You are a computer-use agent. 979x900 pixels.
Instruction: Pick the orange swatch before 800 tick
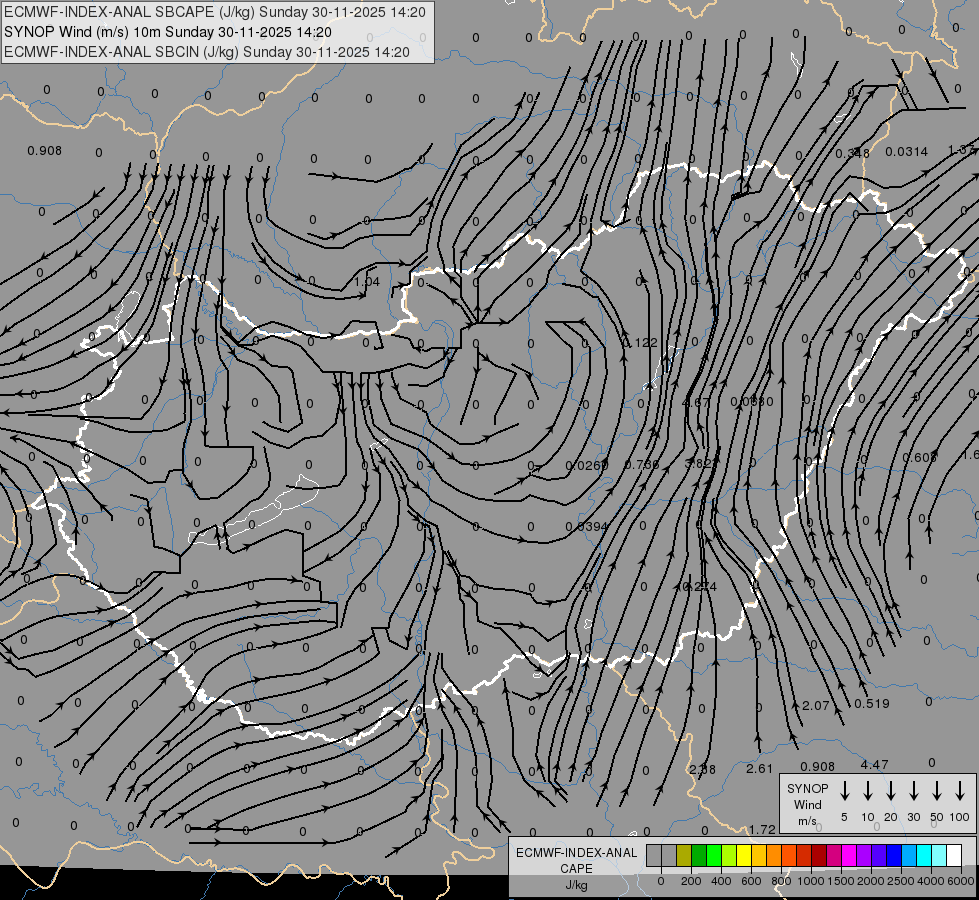click(774, 855)
